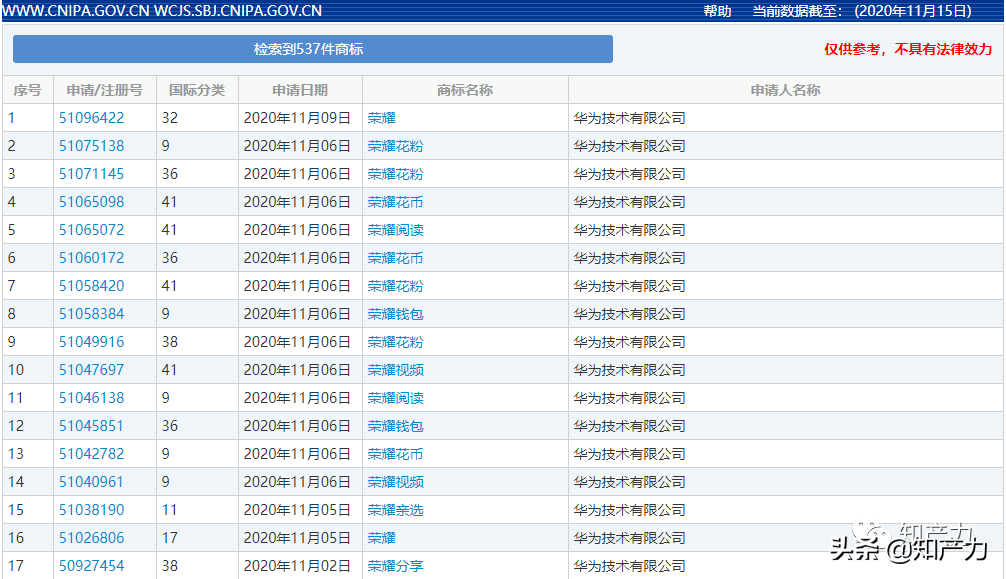Viewport: 1006px width, 579px height.
Task: Click the WWW.CNIPA.GOV.CN header text
Action: [76, 11]
